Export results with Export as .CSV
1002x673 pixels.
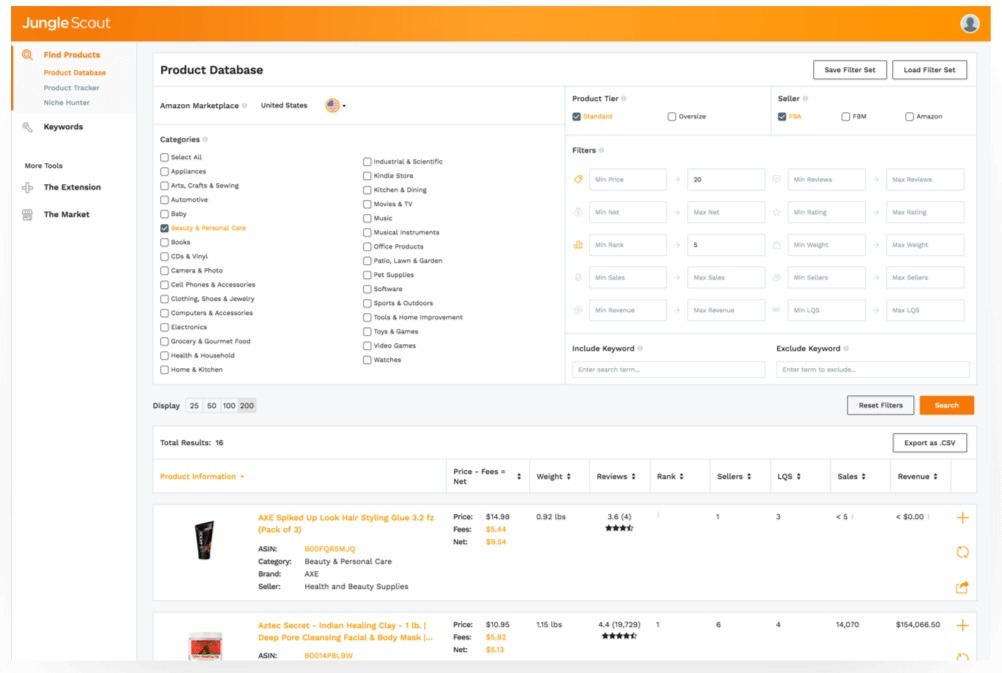(930, 443)
